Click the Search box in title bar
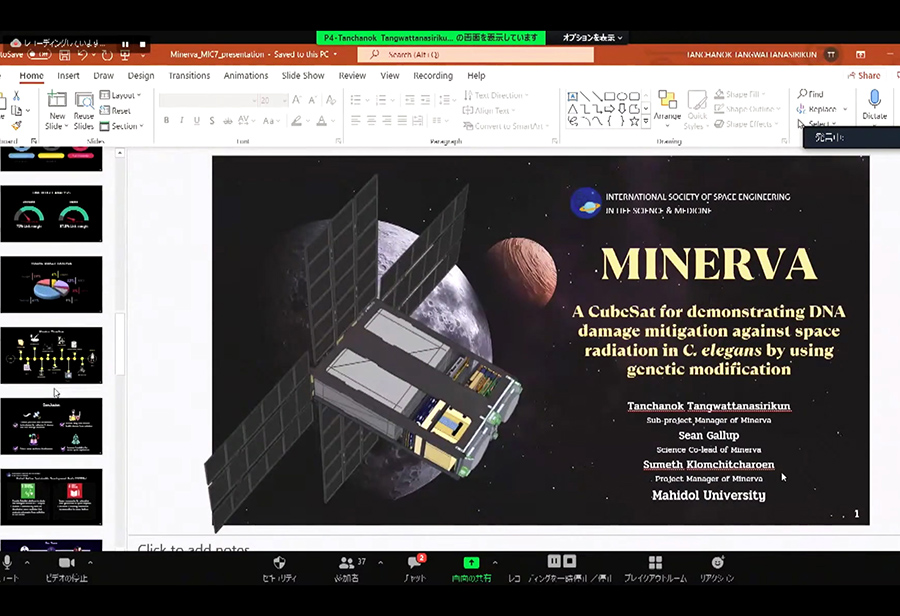Screen dimensions: 900x616 (x=475, y=55)
